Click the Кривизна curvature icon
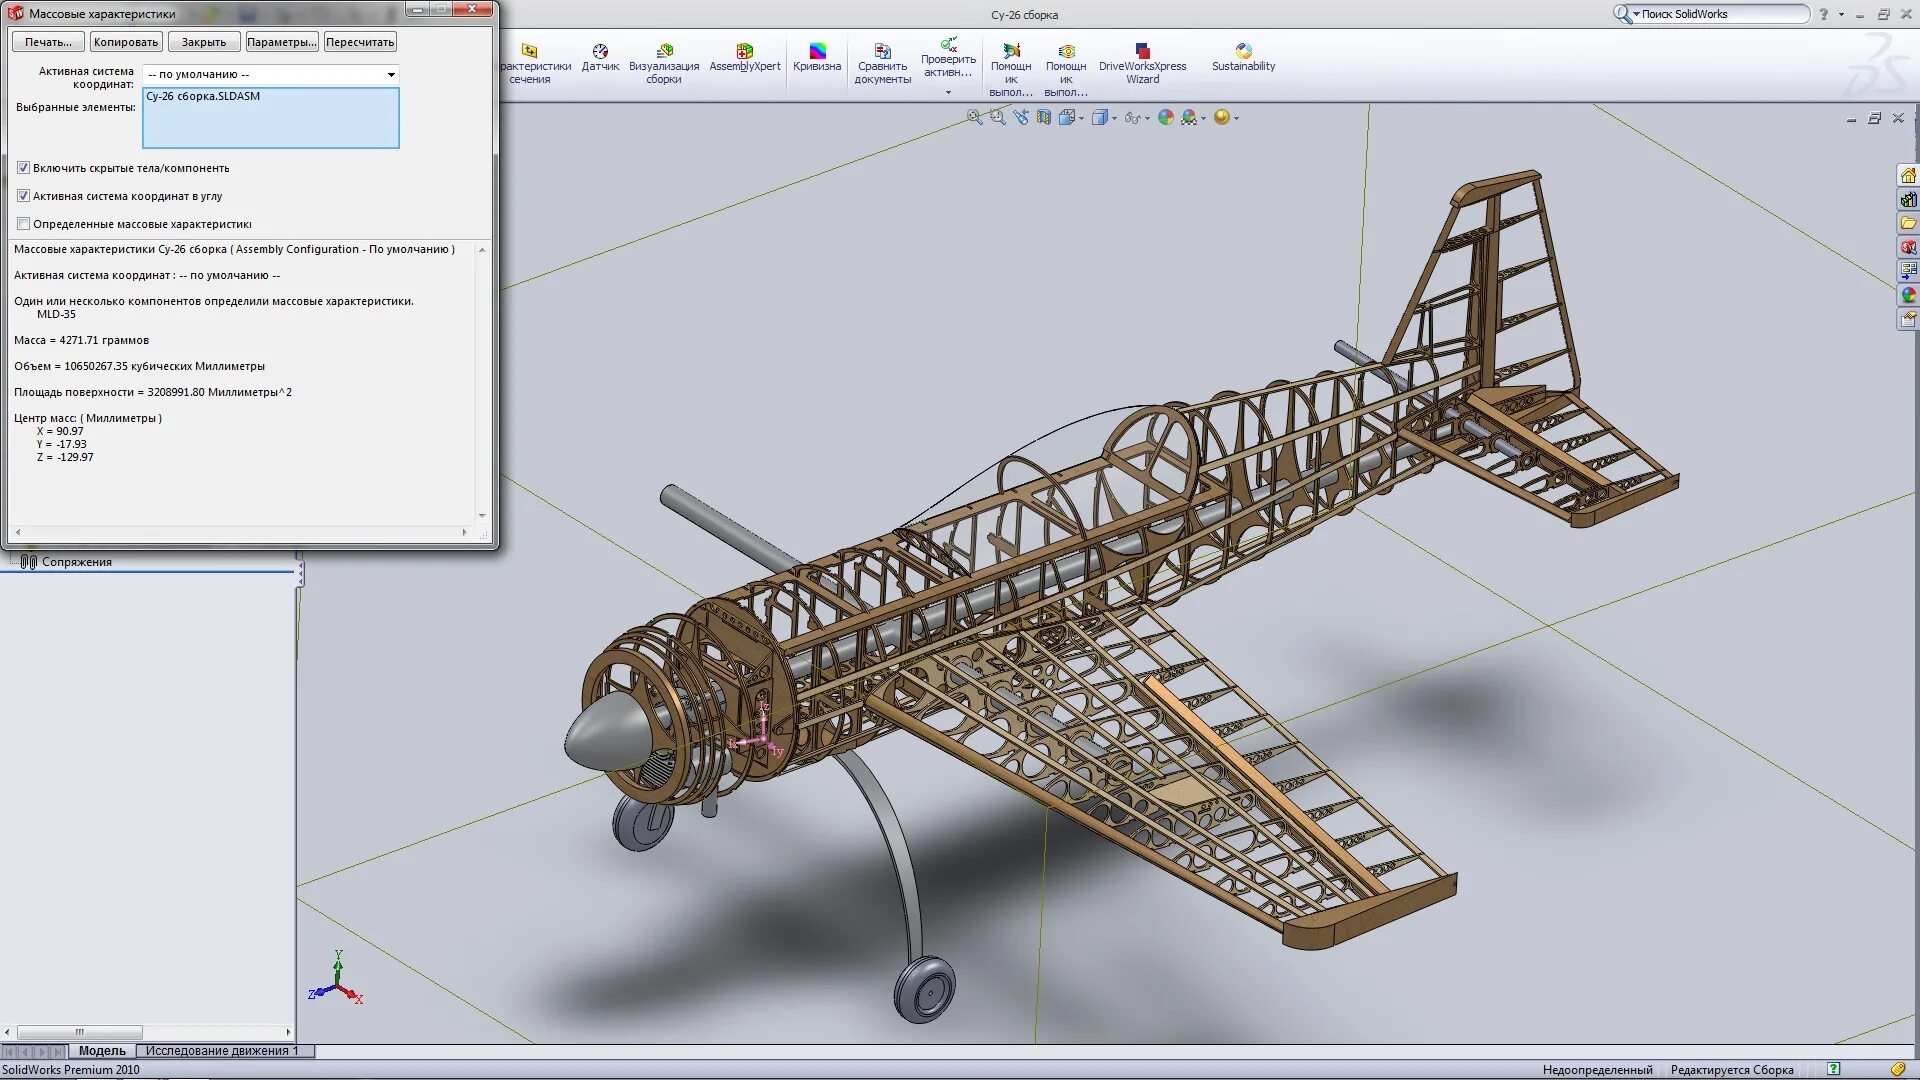 pos(817,57)
